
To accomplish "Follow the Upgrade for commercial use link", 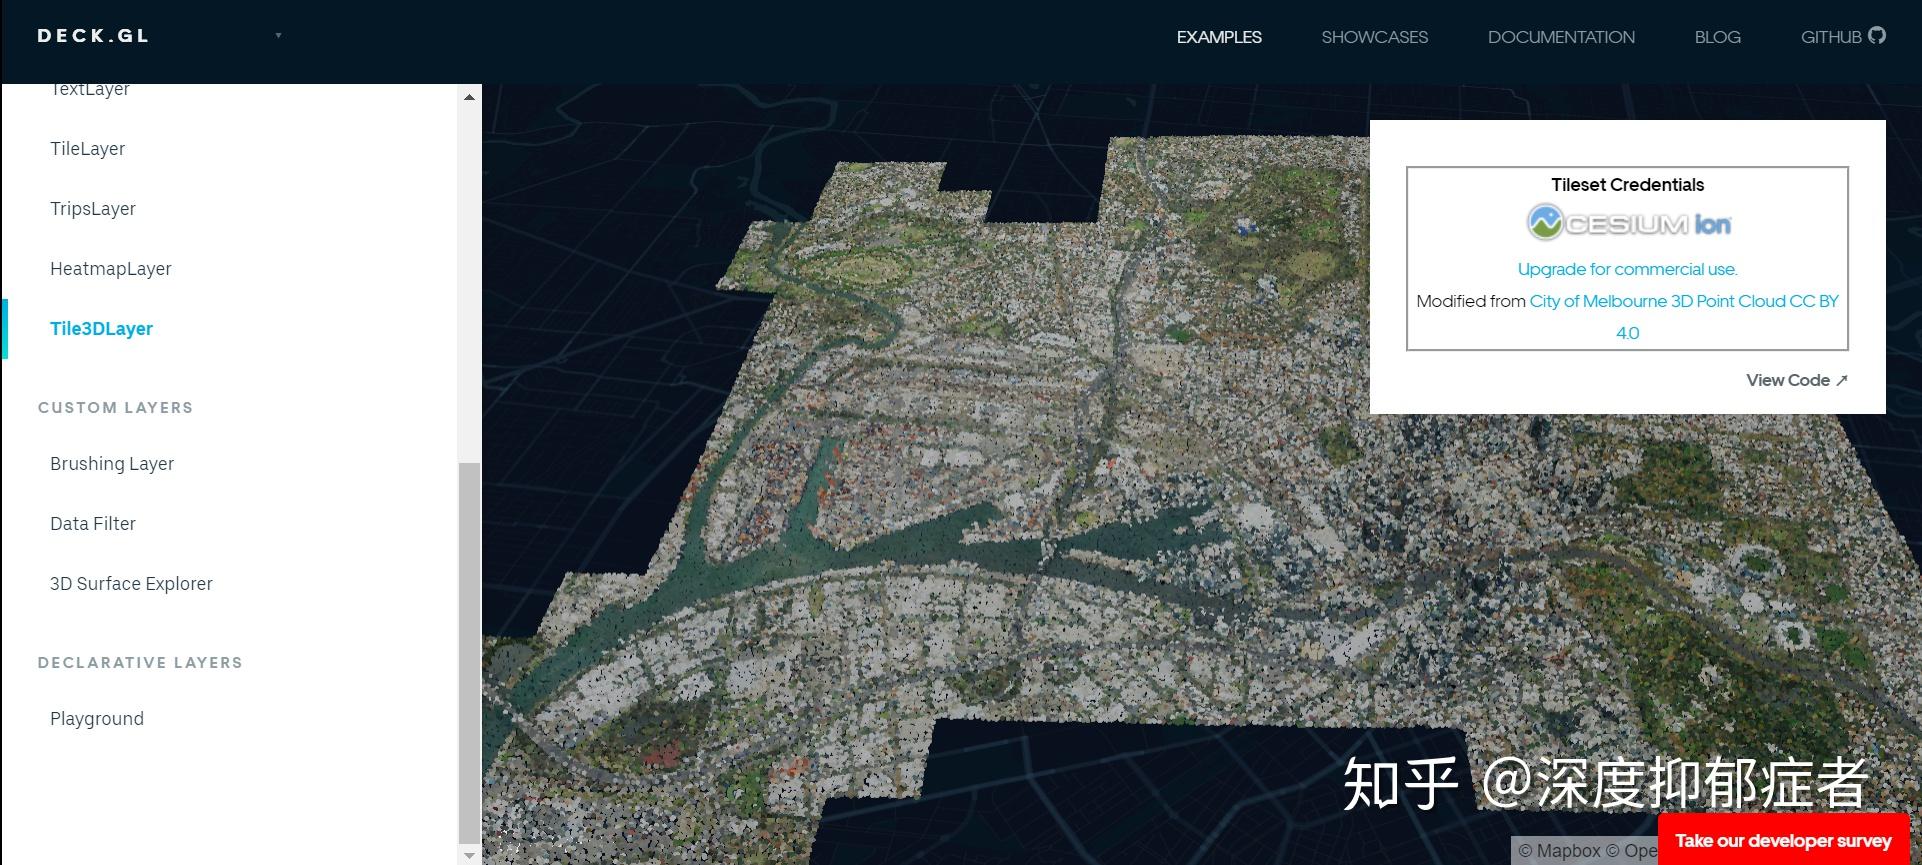I will (1628, 269).
